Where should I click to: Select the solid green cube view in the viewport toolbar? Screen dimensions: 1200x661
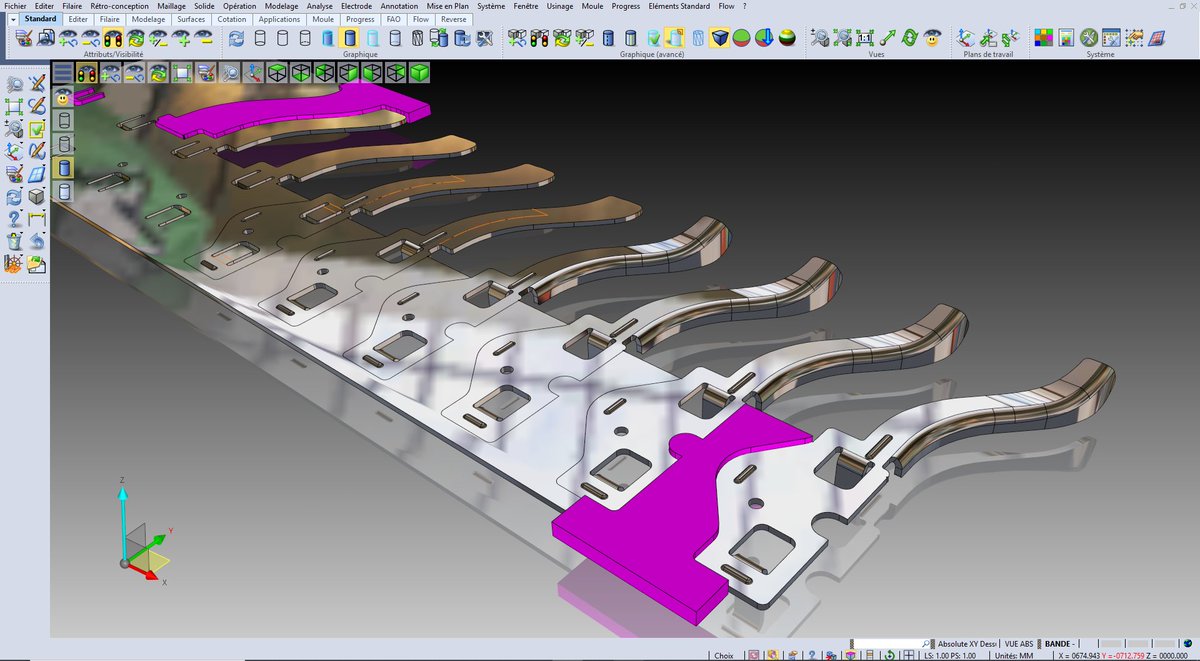(x=420, y=72)
